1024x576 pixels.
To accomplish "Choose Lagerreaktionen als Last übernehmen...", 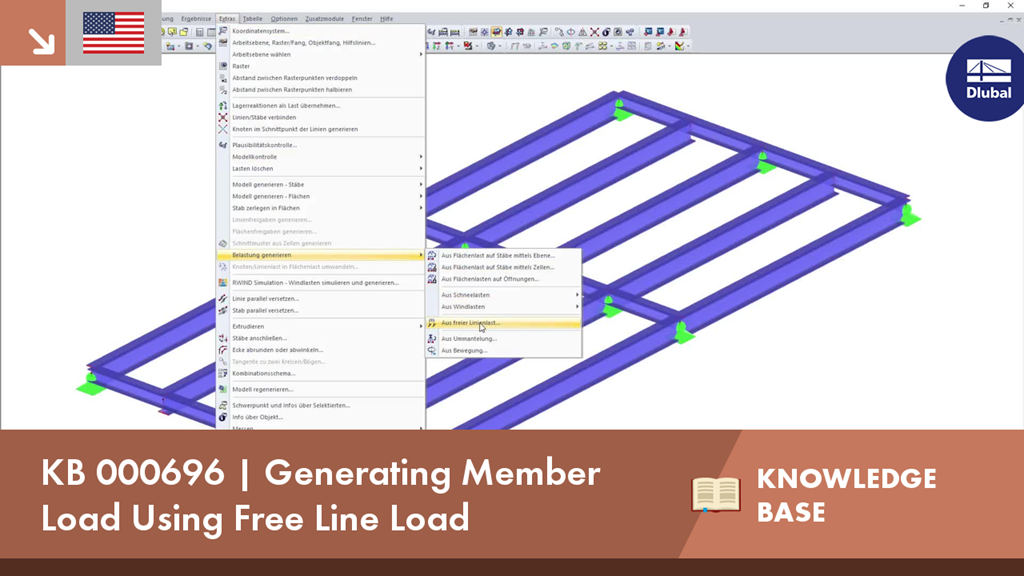I will [320, 105].
